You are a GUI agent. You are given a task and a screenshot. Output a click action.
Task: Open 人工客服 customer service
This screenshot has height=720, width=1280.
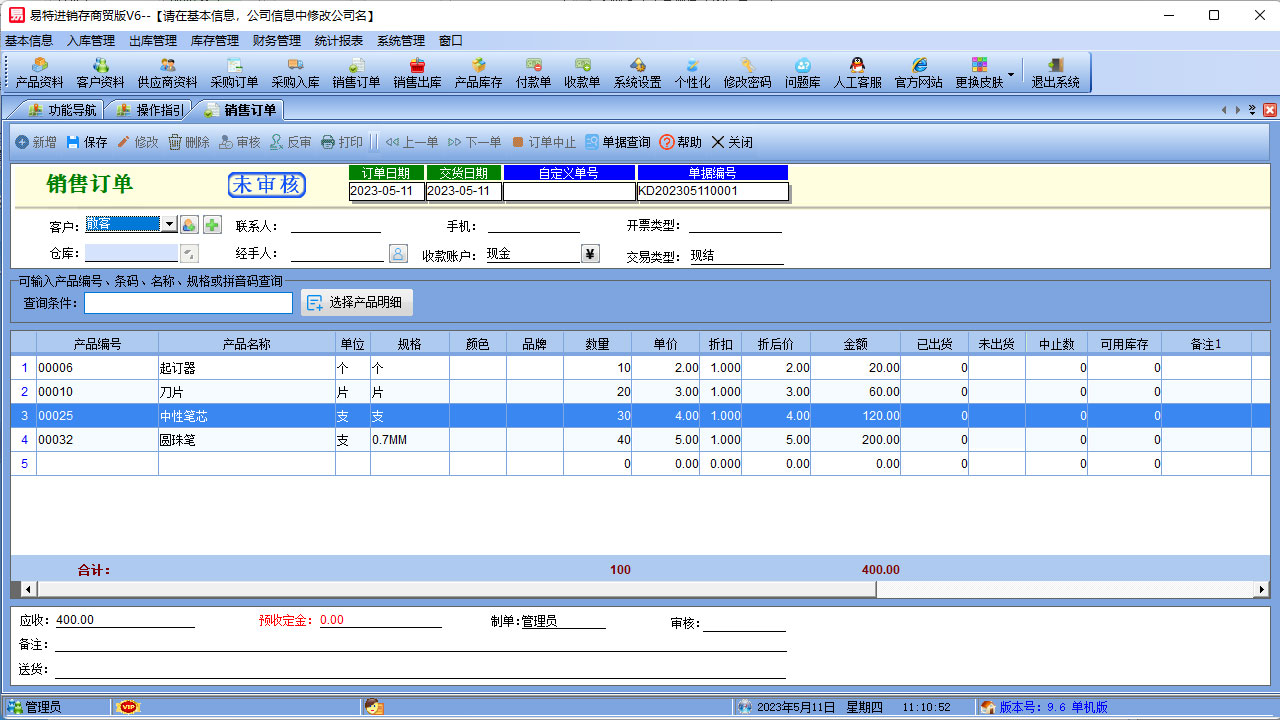[x=855, y=72]
